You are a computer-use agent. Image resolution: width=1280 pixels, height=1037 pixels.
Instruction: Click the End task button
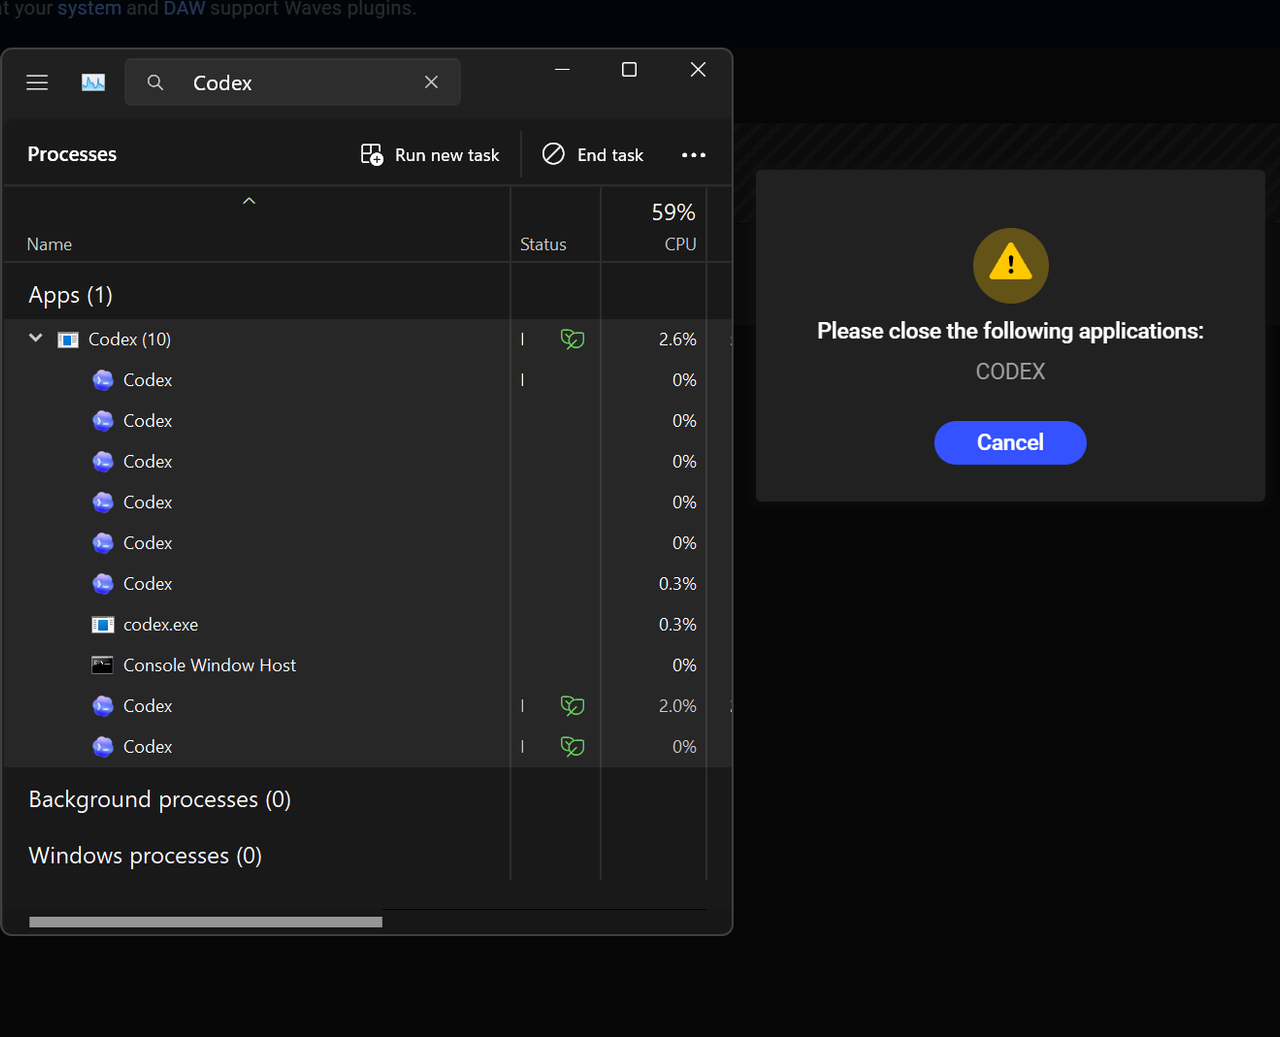pyautogui.click(x=593, y=155)
